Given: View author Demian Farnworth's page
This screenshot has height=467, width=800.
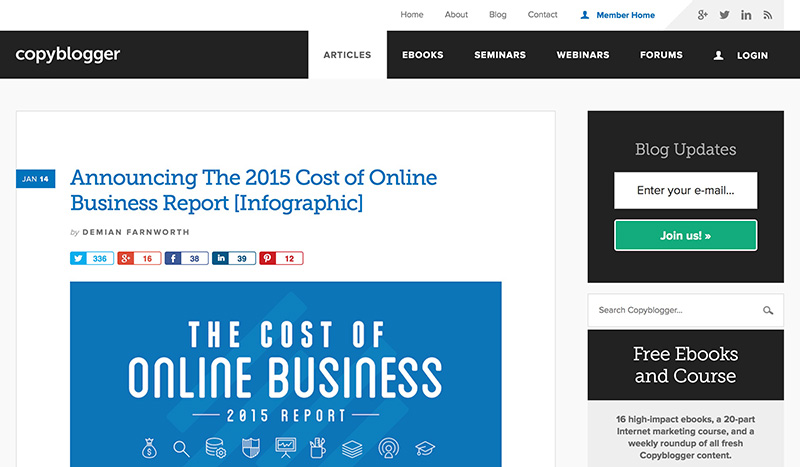Looking at the screenshot, I should 136,232.
